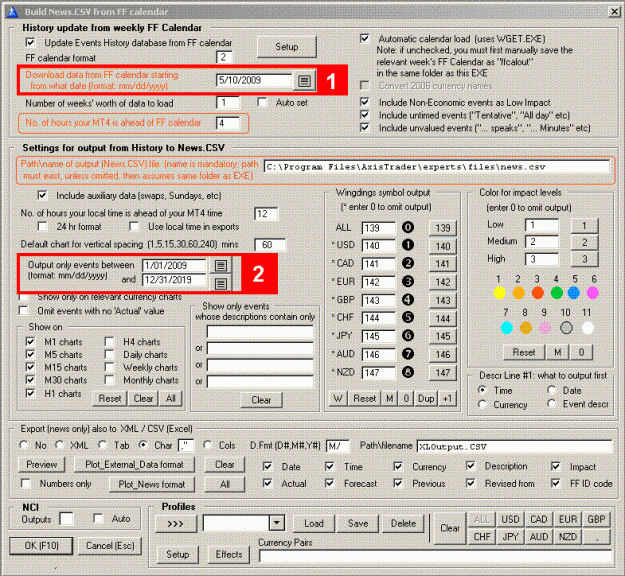Click the Setup button near FF calendar format
Viewport: 625px width, 576px height.
pos(287,47)
